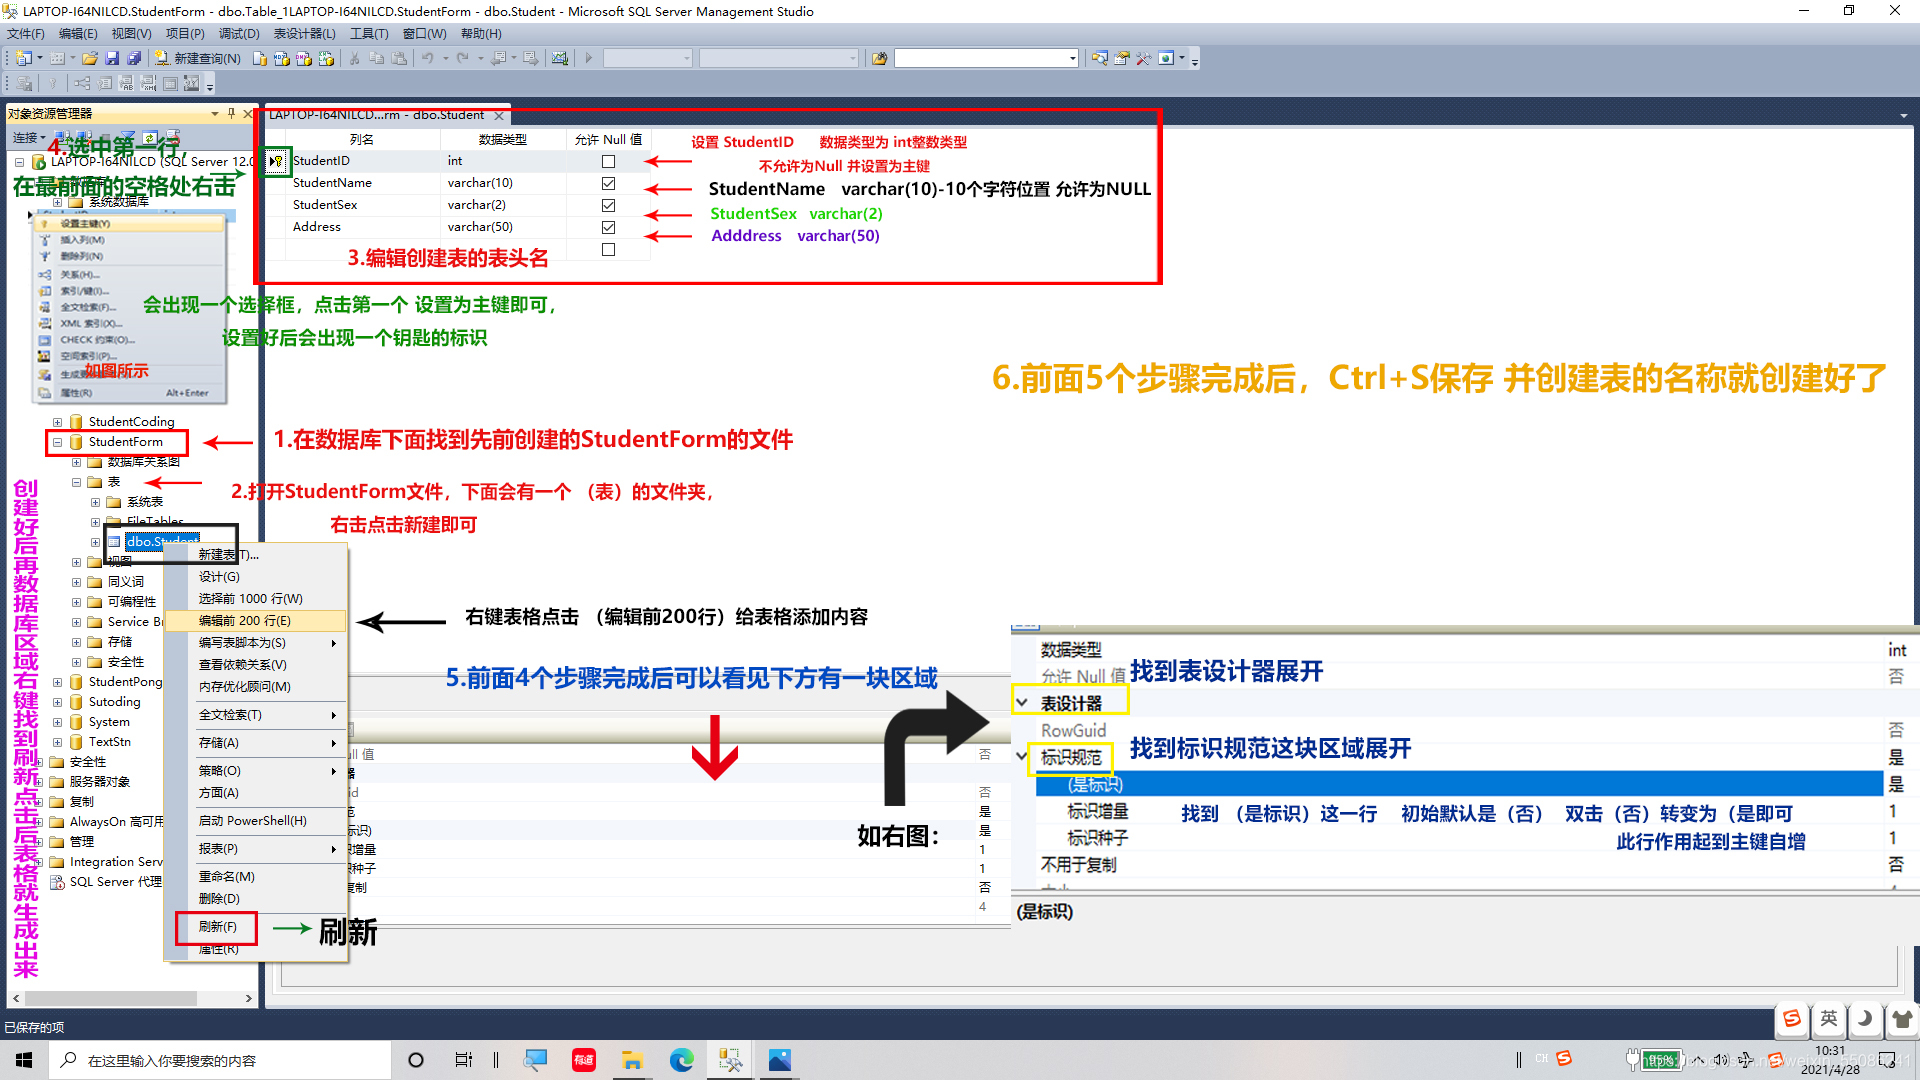Expand the StudentPong database node

pos(57,682)
